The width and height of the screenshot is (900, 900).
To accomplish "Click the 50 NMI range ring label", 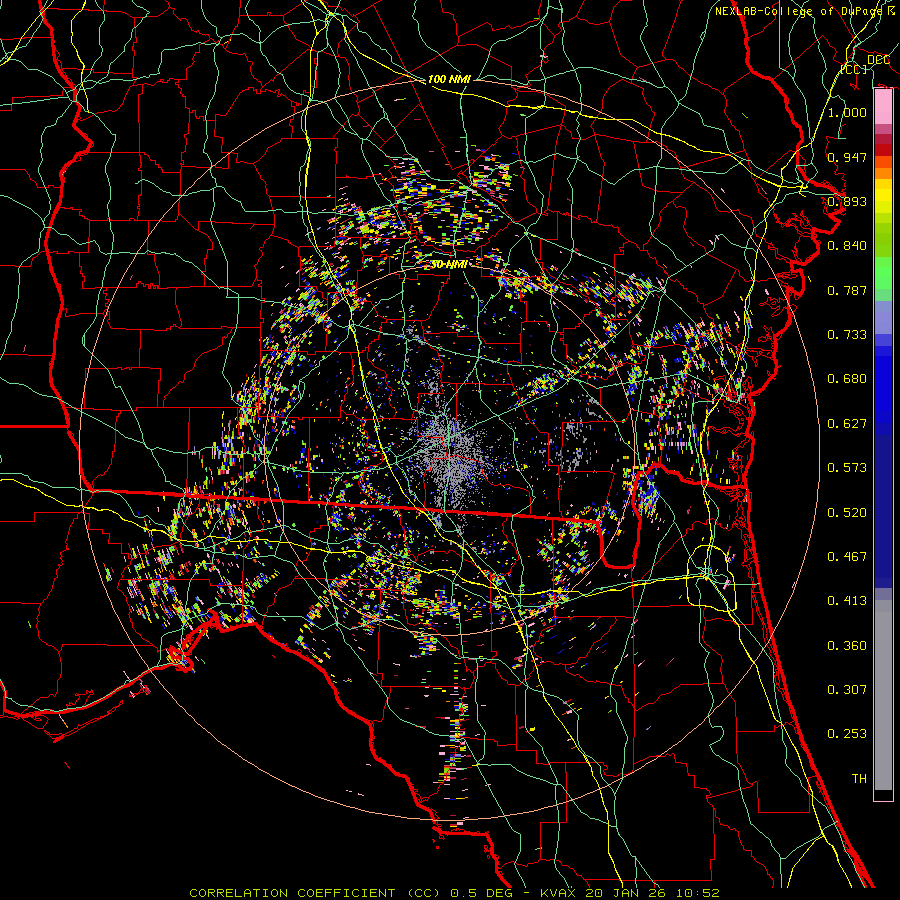I will 450,264.
